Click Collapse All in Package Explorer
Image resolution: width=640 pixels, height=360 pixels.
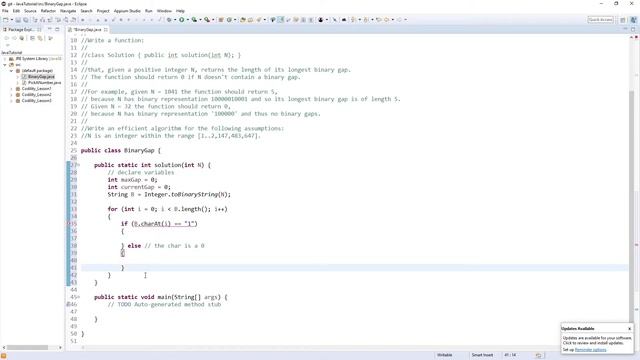(32, 38)
